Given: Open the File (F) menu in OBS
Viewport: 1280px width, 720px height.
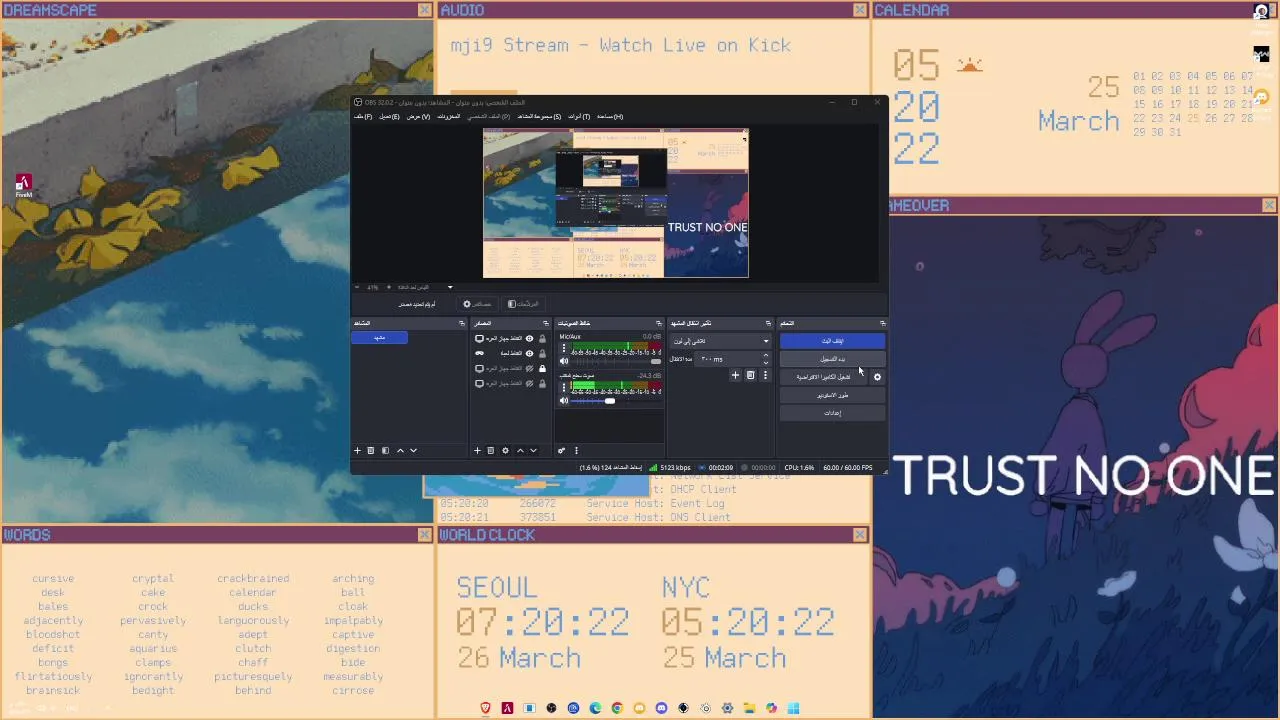Looking at the screenshot, I should tap(362, 116).
